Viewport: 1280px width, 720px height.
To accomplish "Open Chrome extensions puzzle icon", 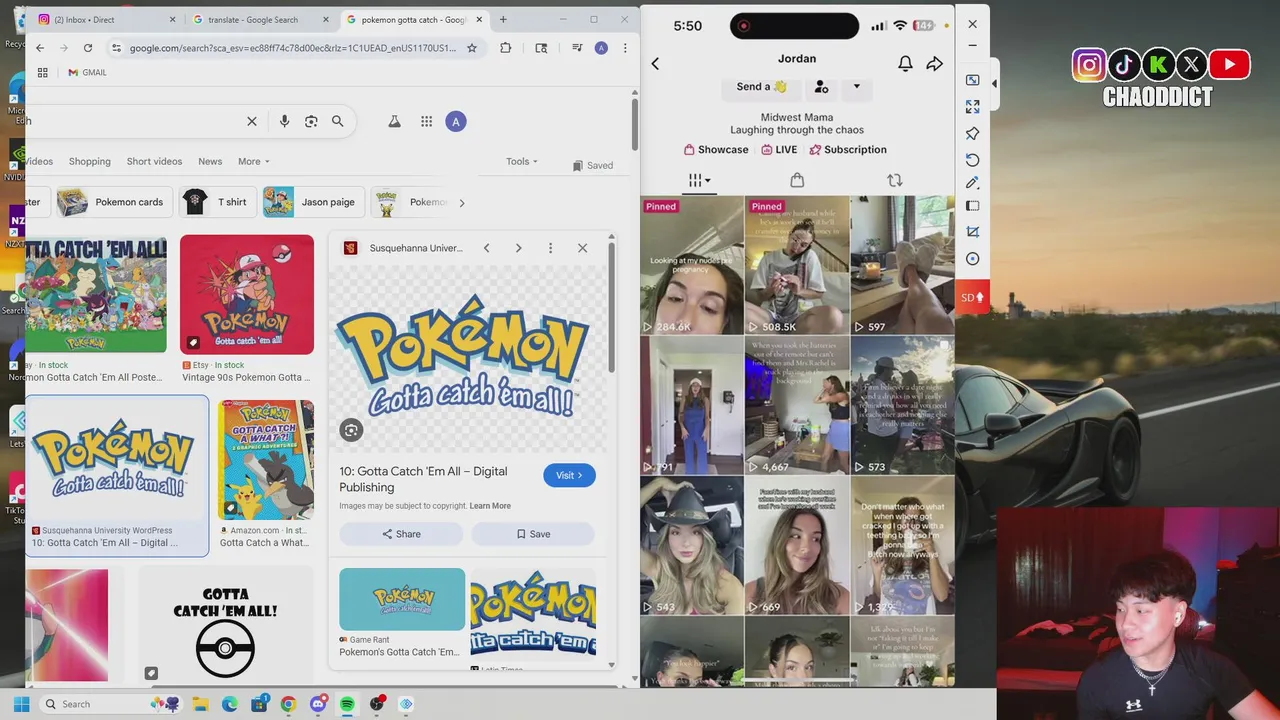I will [505, 48].
